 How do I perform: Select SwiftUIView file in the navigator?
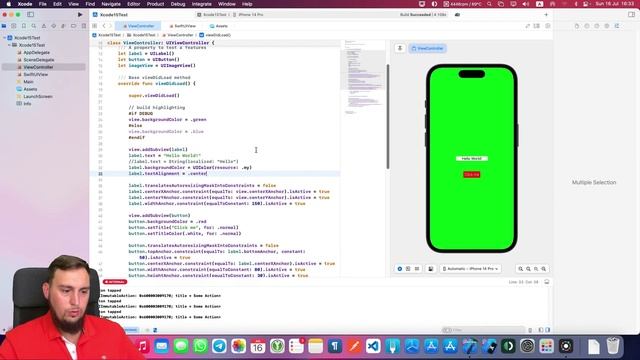36,74
